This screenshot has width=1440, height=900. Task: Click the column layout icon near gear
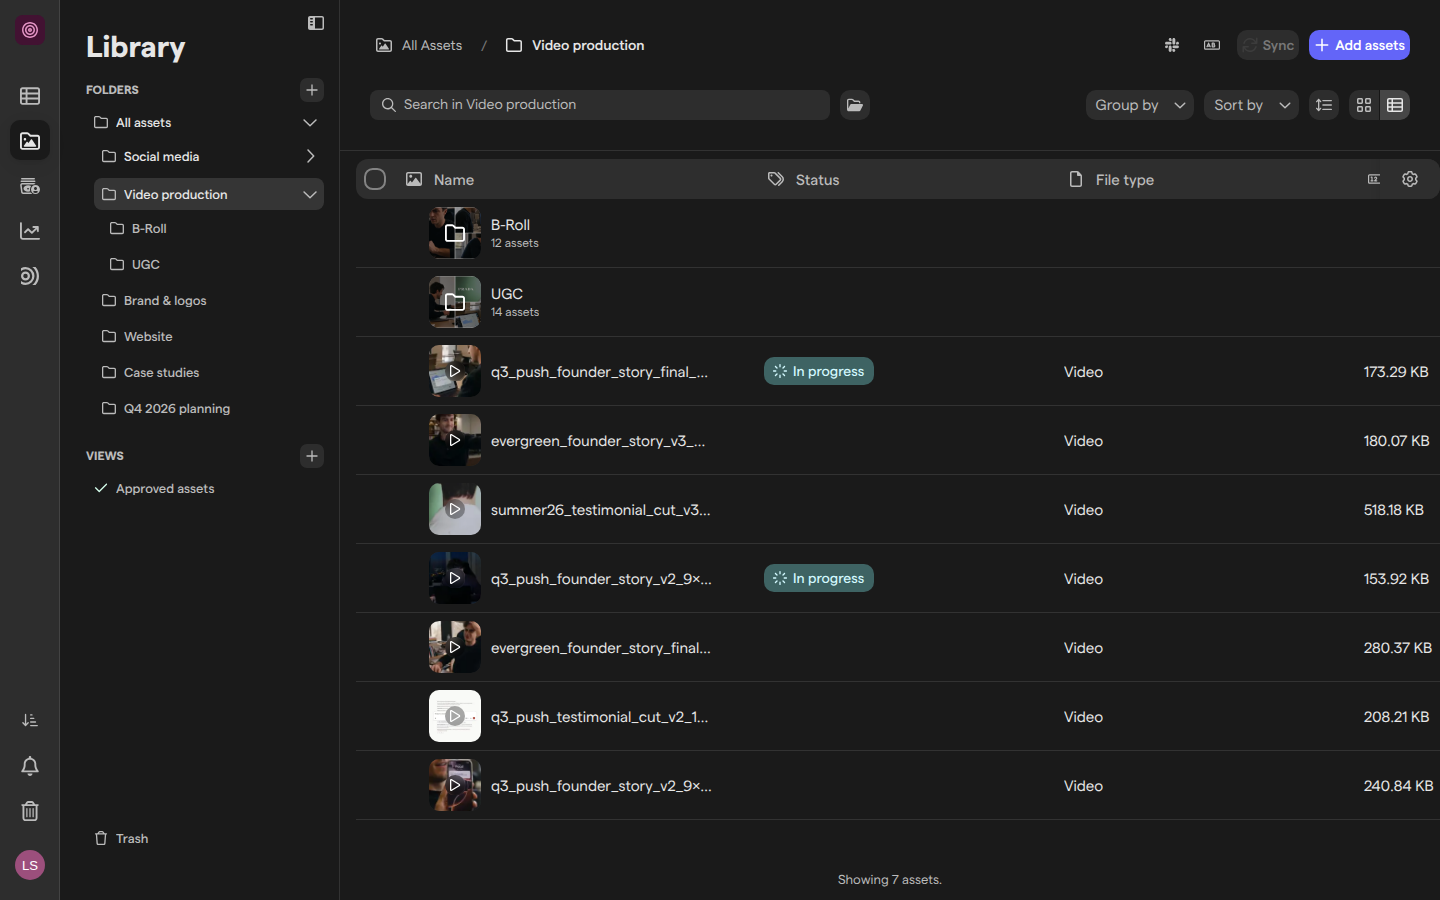(1374, 179)
